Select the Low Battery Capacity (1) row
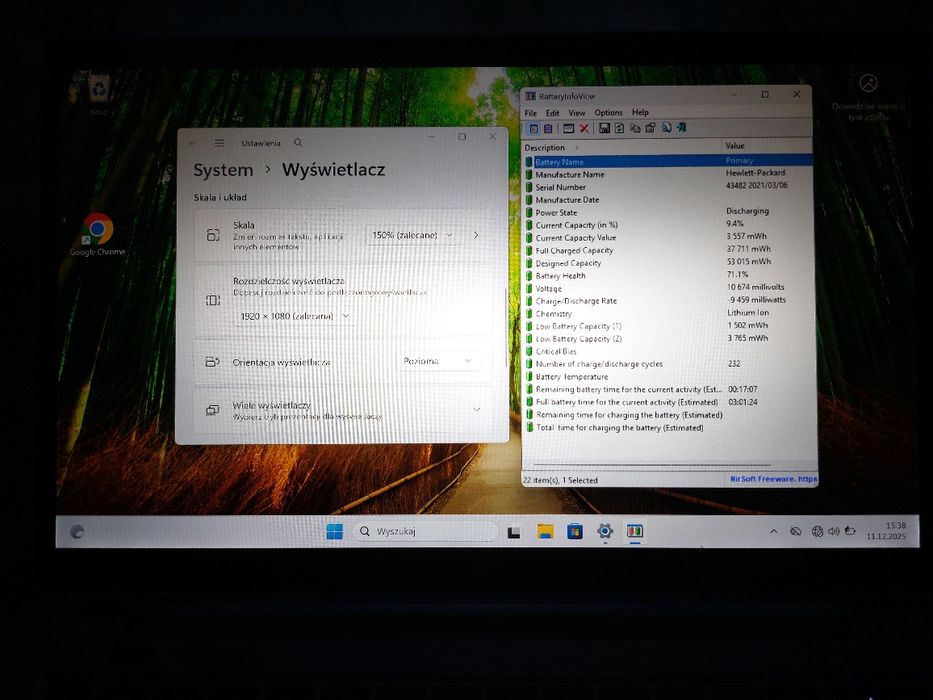 pos(668,326)
